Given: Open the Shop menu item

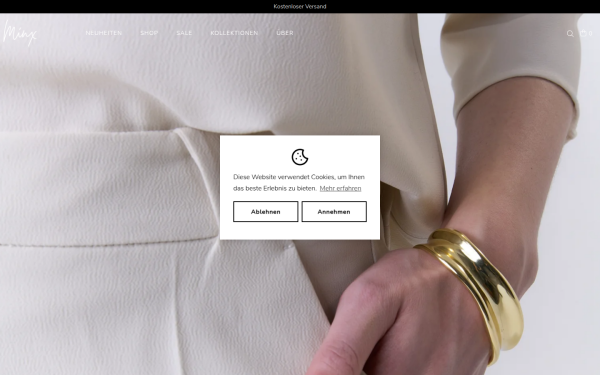Looking at the screenshot, I should point(149,33).
